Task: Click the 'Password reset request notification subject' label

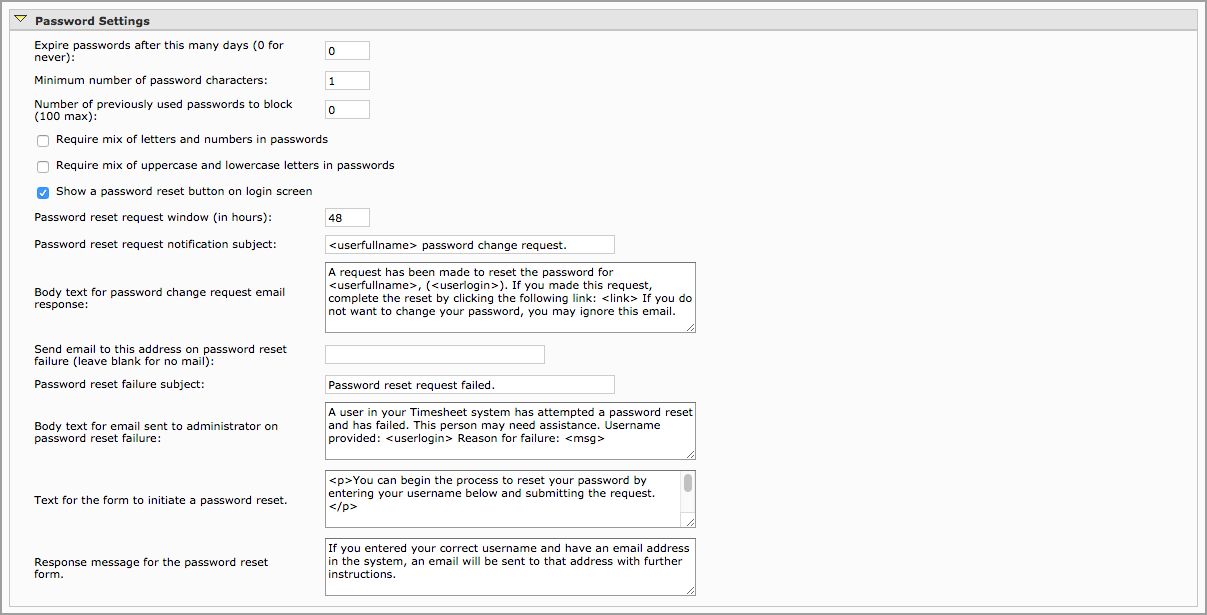Action: pyautogui.click(x=155, y=244)
